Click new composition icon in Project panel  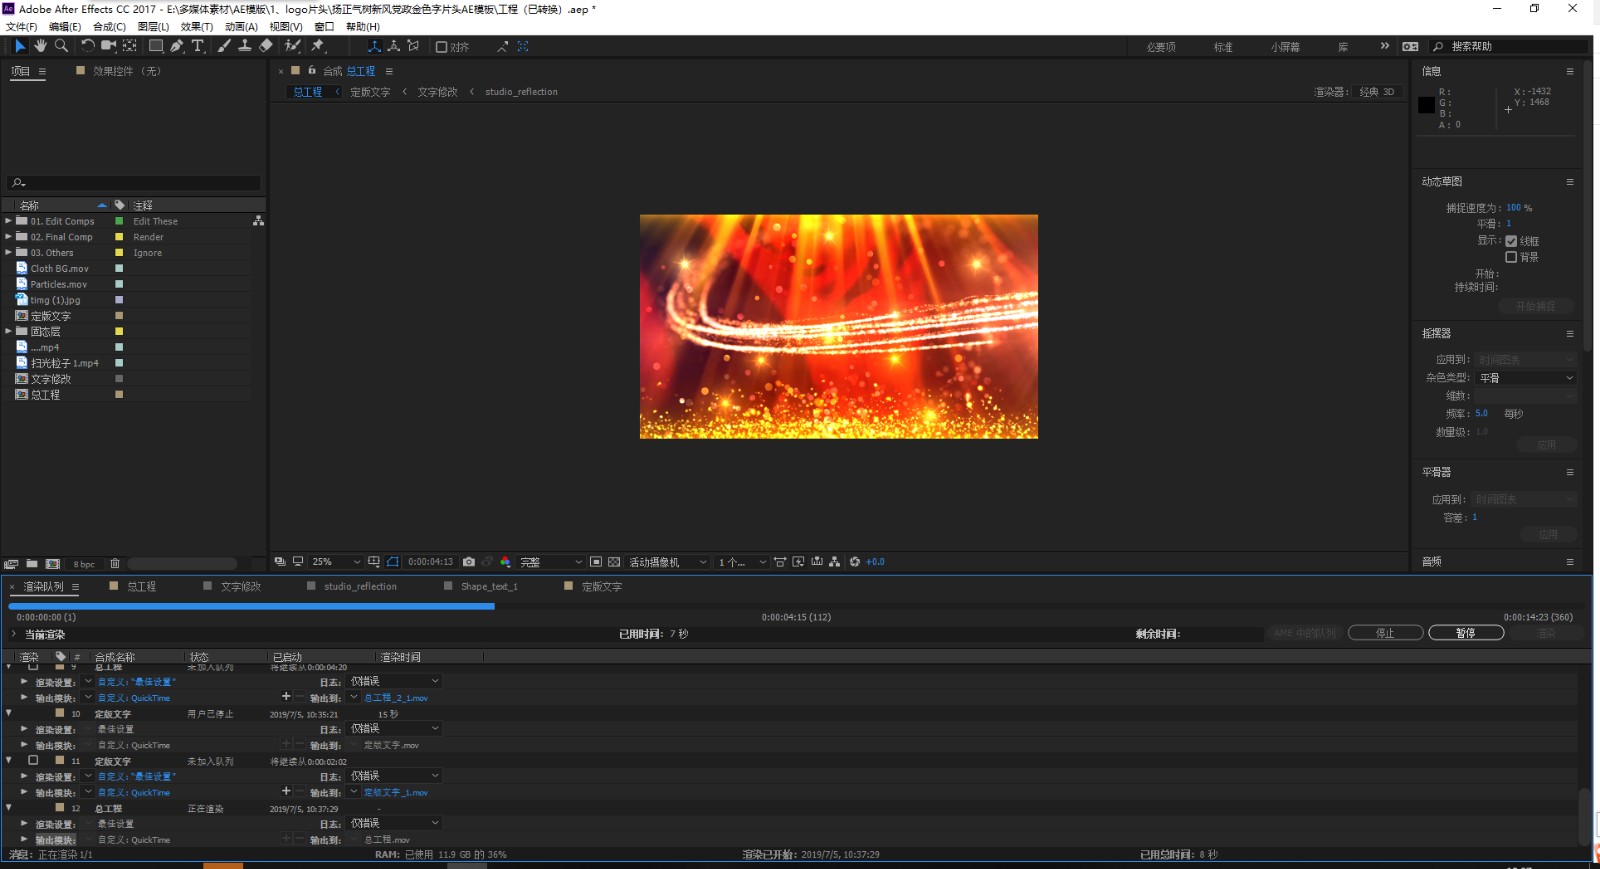[53, 564]
